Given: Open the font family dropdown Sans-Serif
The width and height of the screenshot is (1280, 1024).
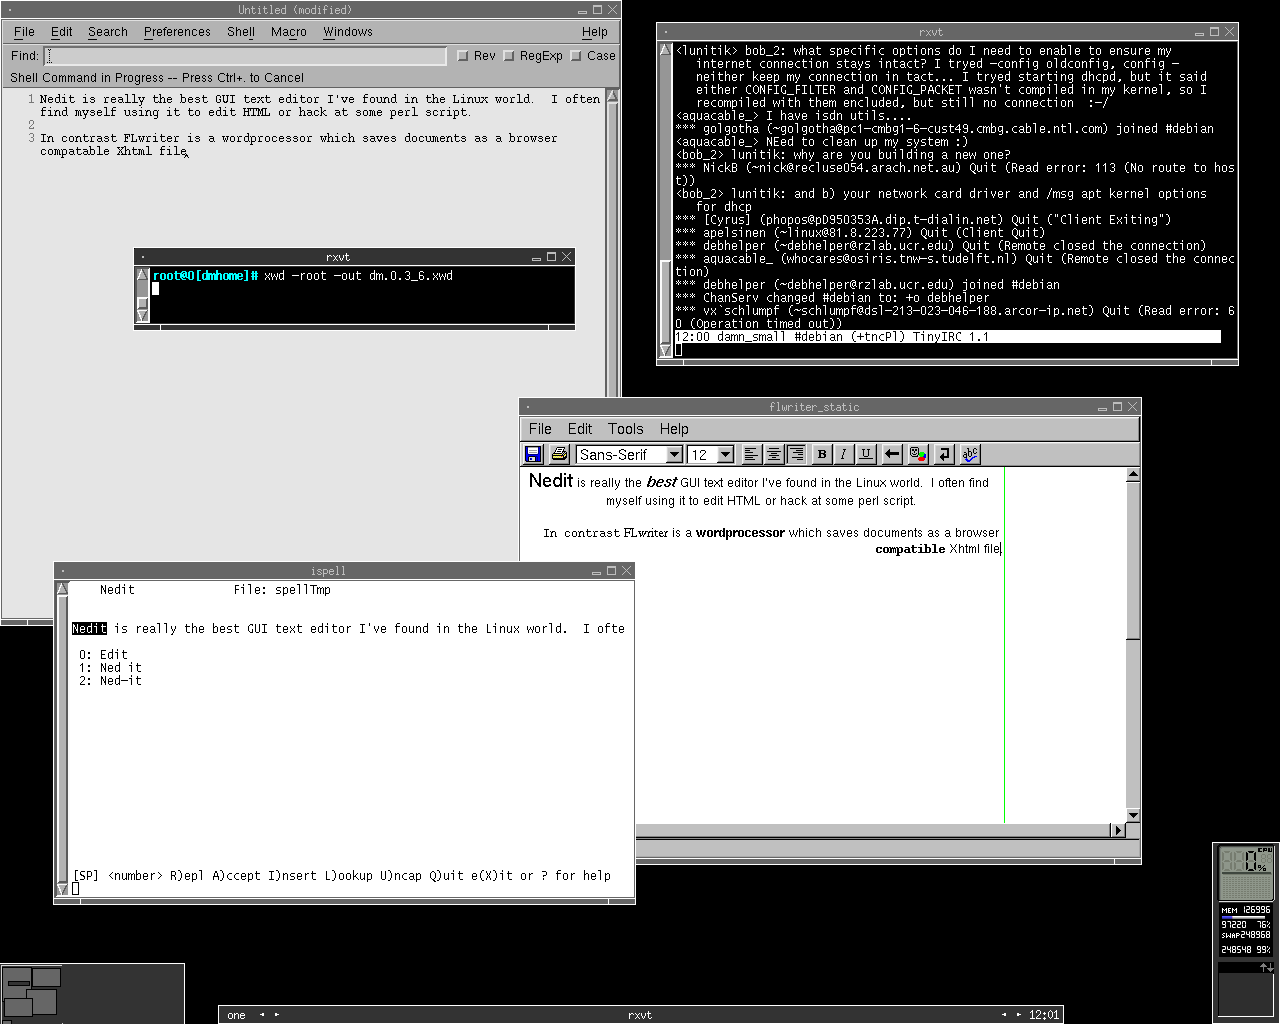Looking at the screenshot, I should (674, 454).
